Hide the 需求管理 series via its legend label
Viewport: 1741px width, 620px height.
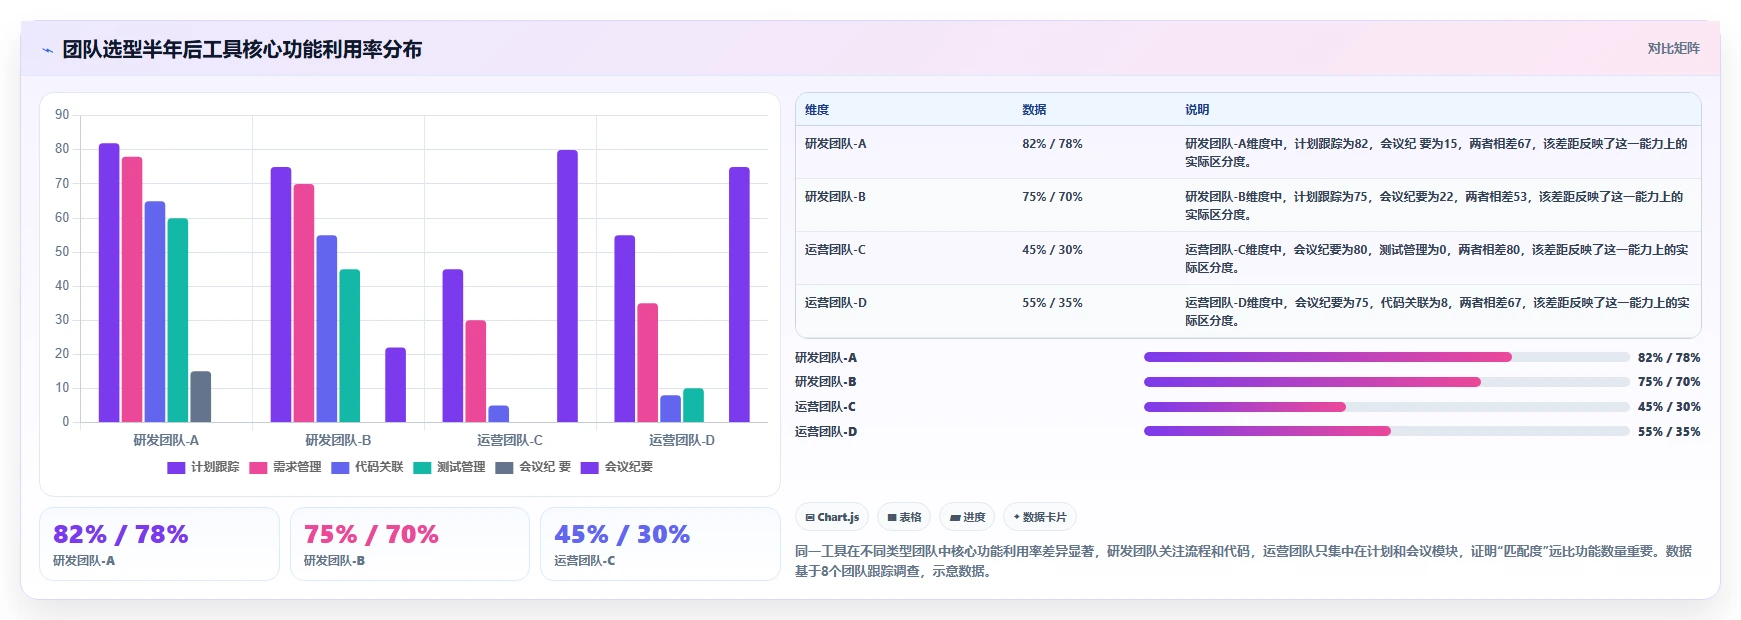click(297, 467)
